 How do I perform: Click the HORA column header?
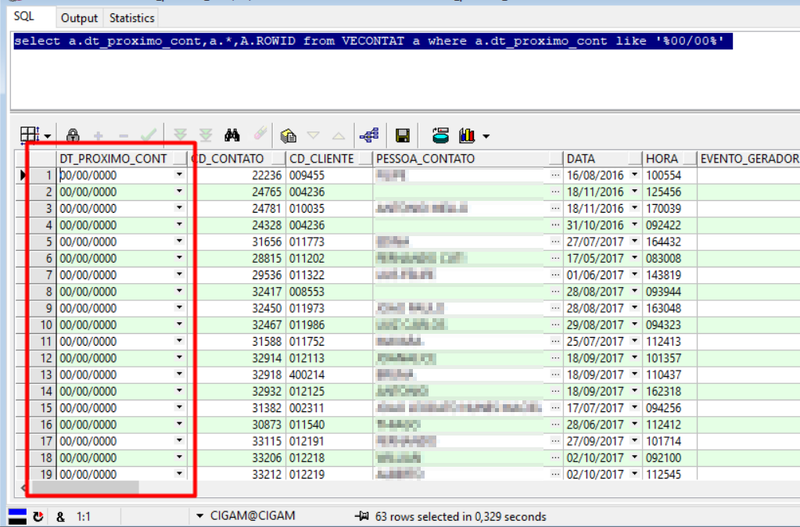click(x=662, y=159)
